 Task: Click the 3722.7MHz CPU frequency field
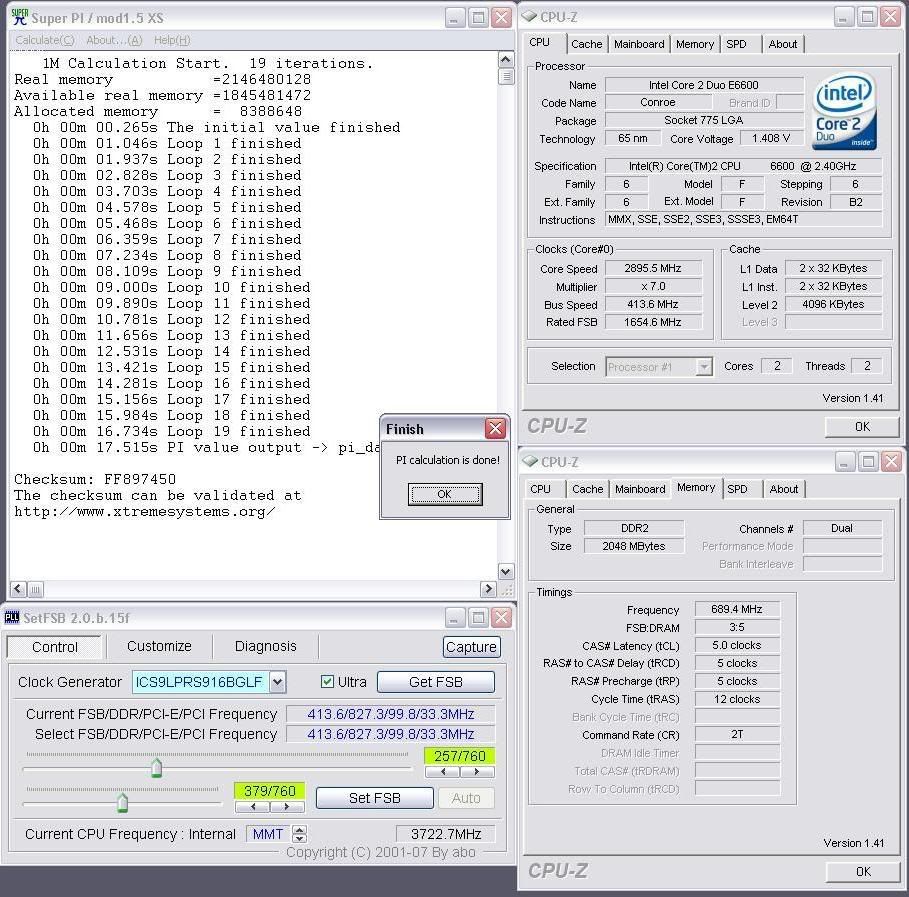(446, 834)
